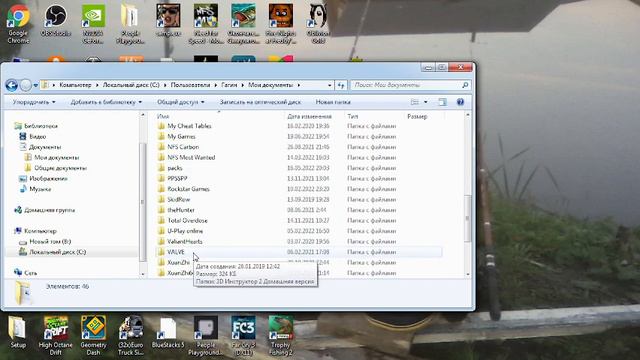Open Far Cry 3 (DX11) desktop shortcut

tap(243, 335)
